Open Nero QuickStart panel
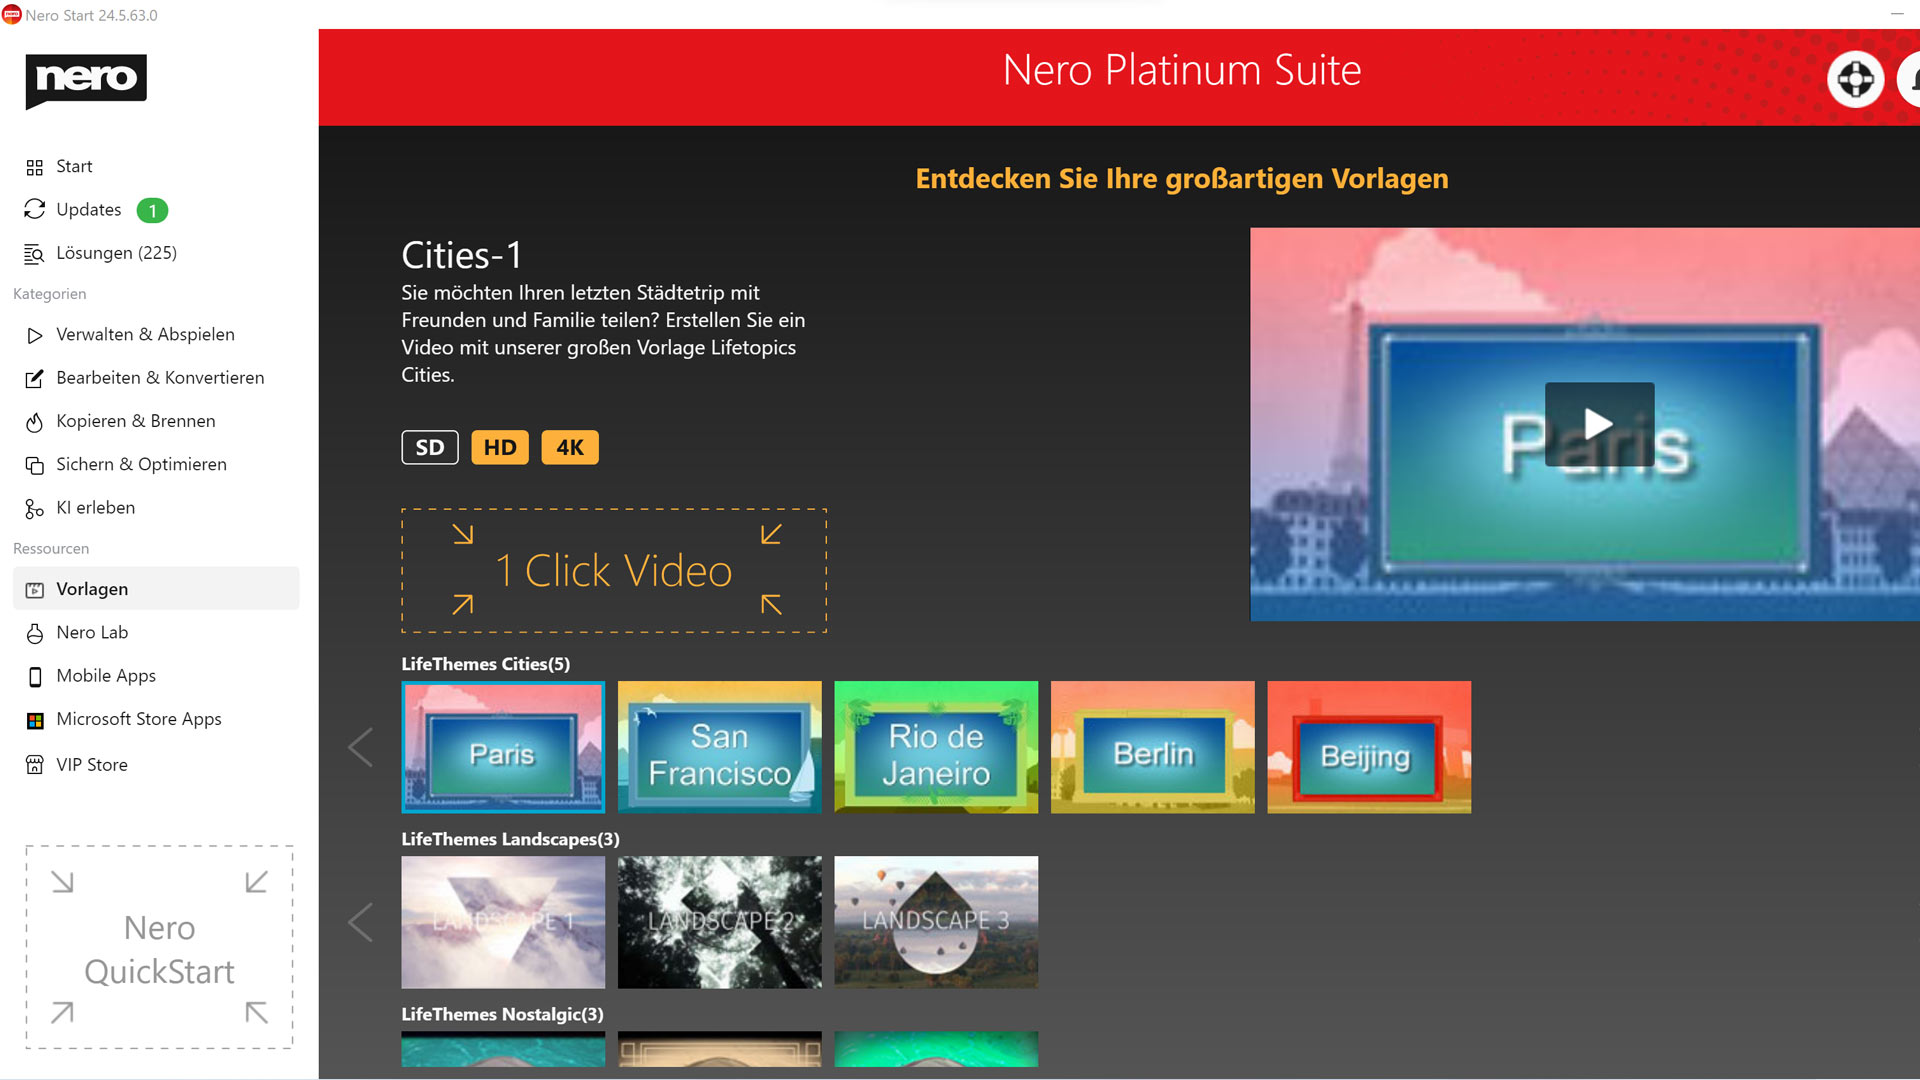The image size is (1920, 1080). pos(159,948)
